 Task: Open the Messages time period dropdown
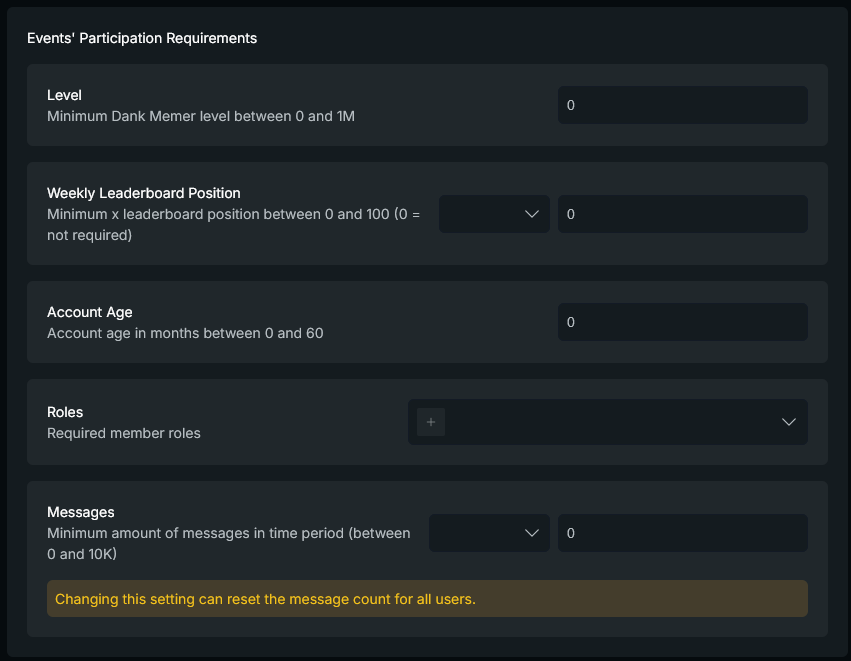pos(489,533)
